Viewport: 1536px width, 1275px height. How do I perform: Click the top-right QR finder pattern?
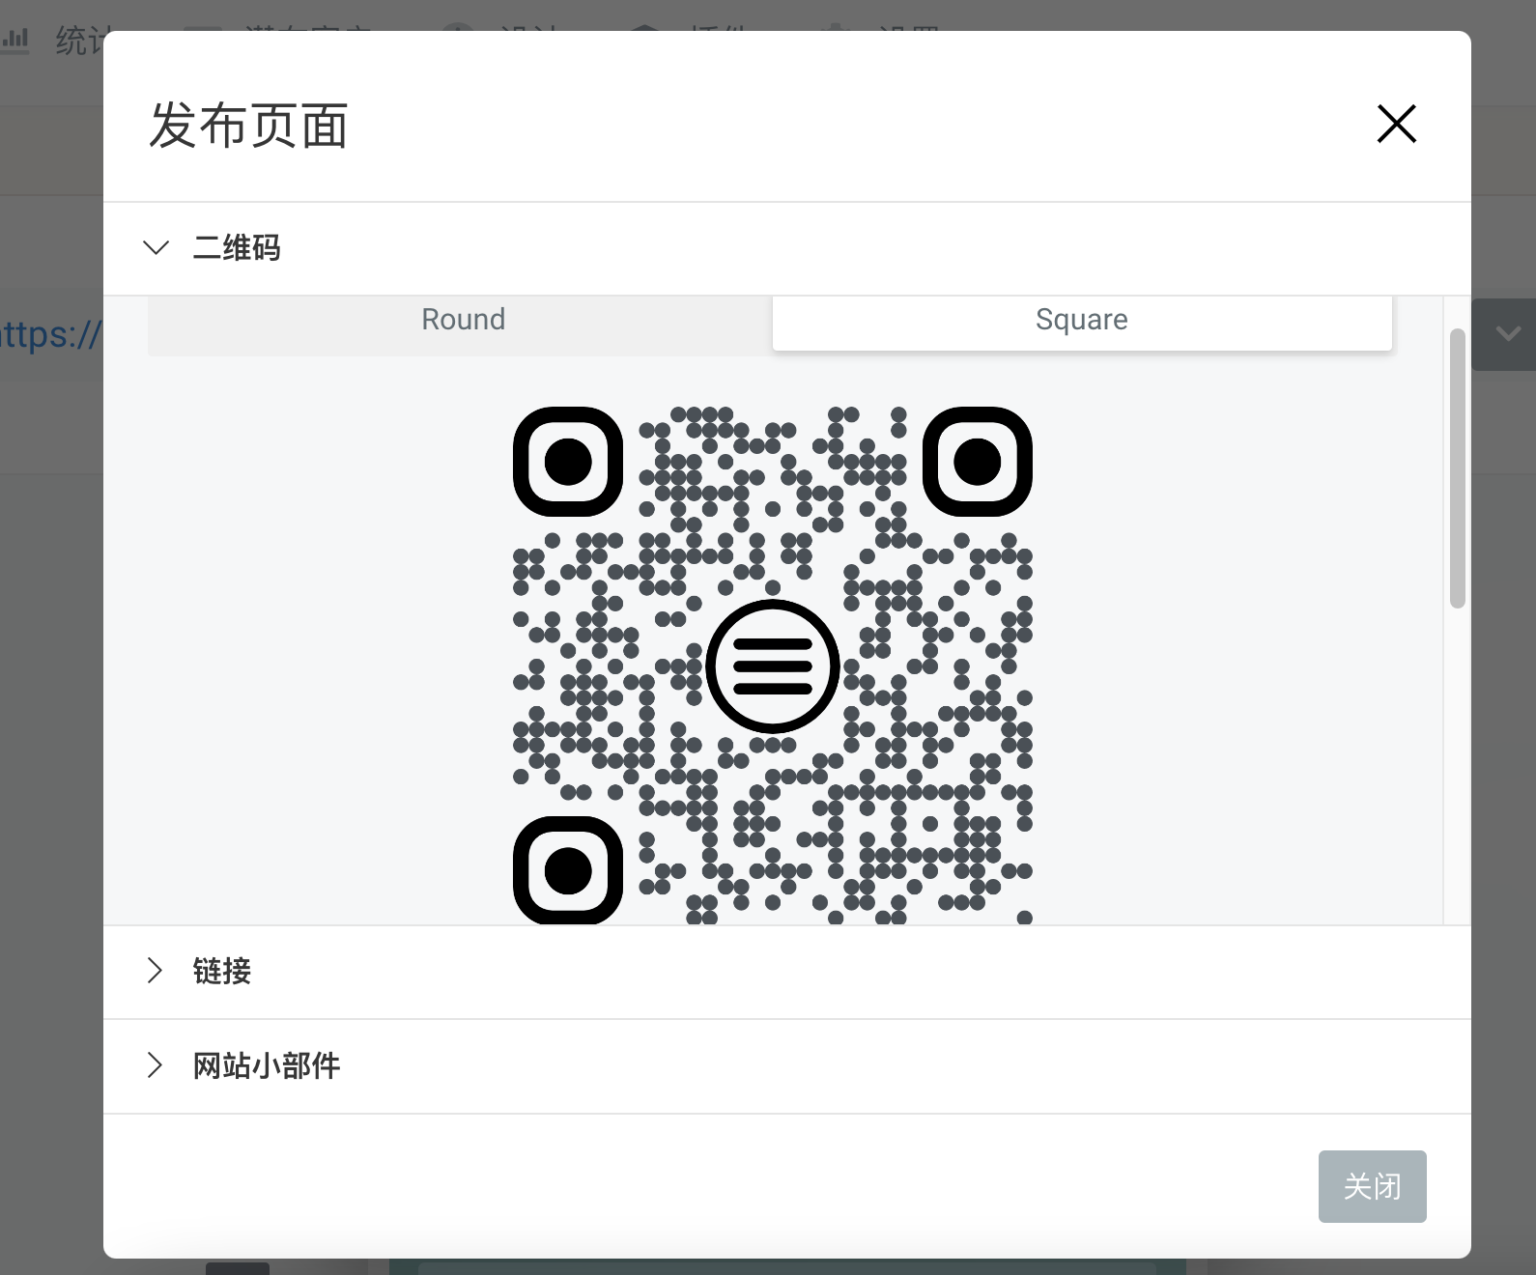point(977,462)
